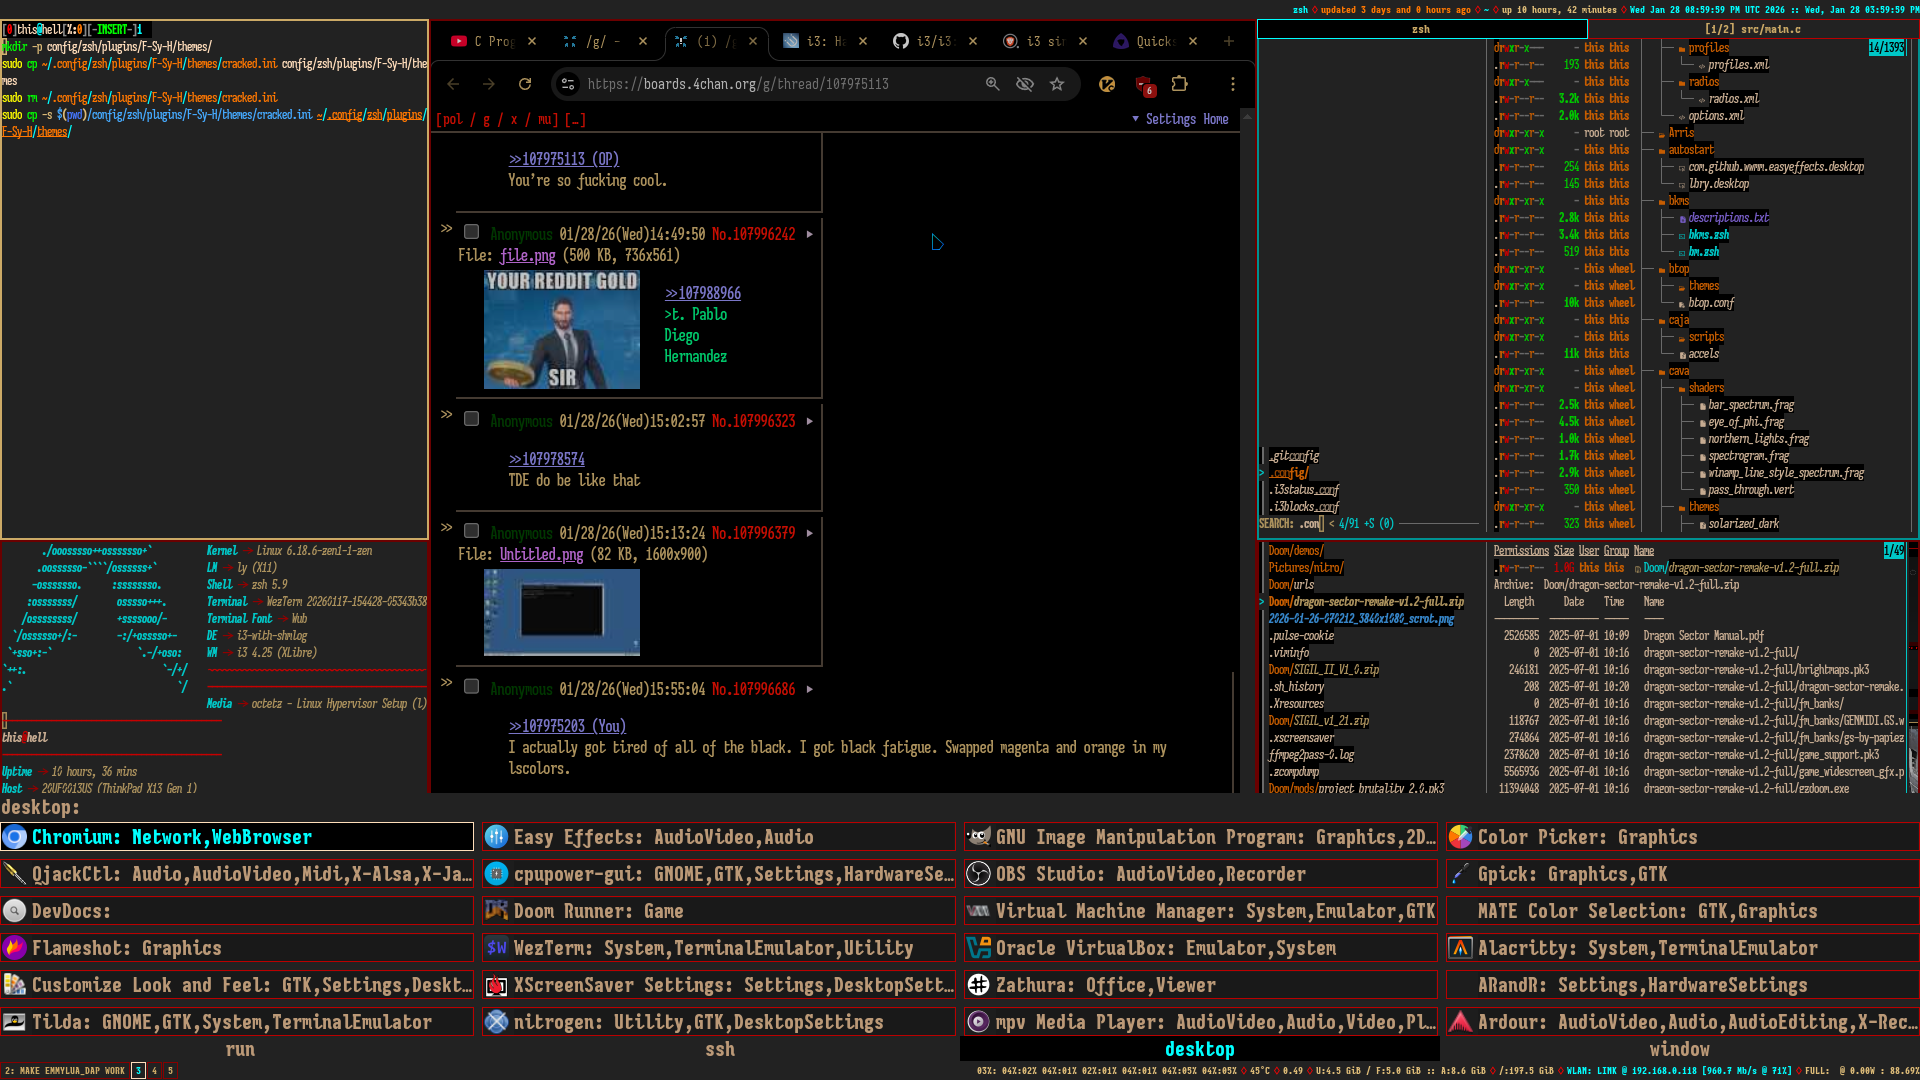Open the dropdown arrow beside Settings
This screenshot has width=1920, height=1080.
pyautogui.click(x=1135, y=119)
